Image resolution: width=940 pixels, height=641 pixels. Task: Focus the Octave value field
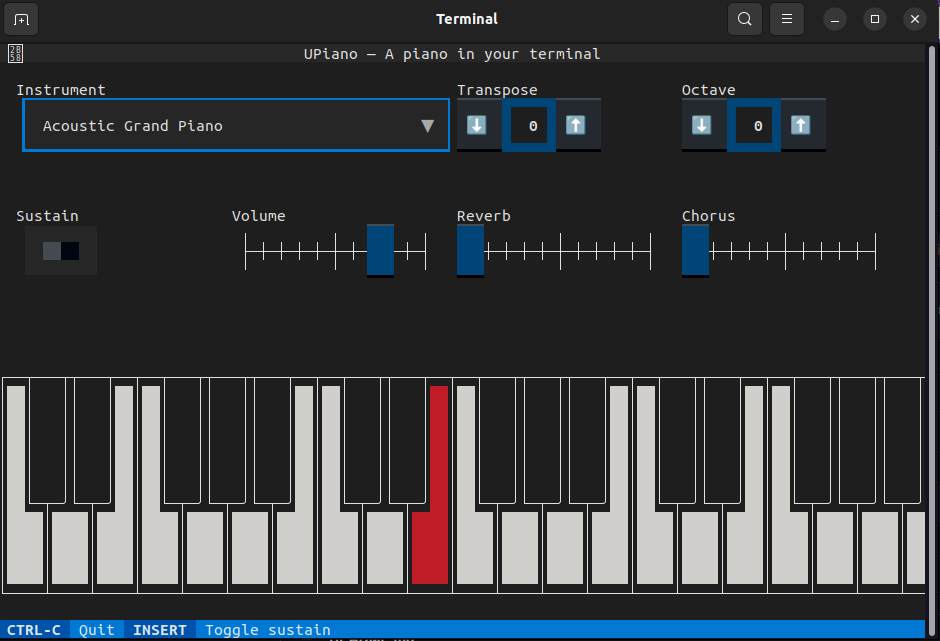point(754,125)
